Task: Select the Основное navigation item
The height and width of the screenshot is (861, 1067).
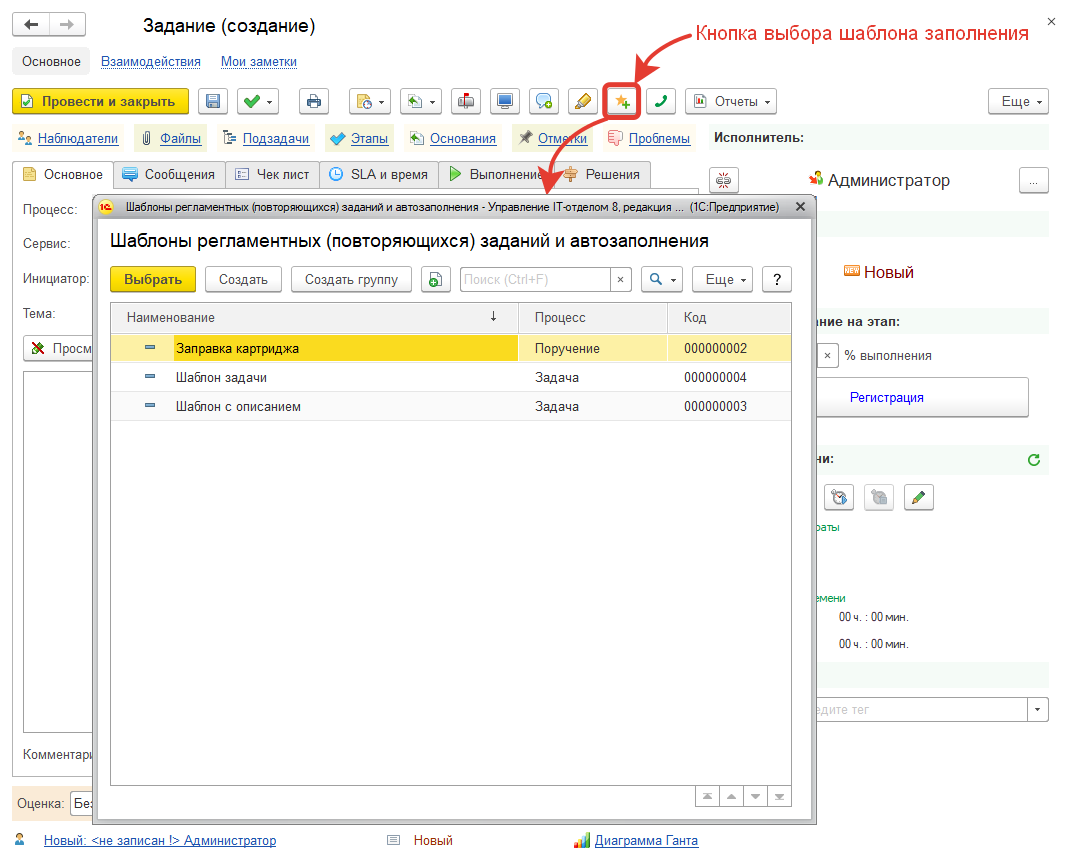Action: [51, 61]
